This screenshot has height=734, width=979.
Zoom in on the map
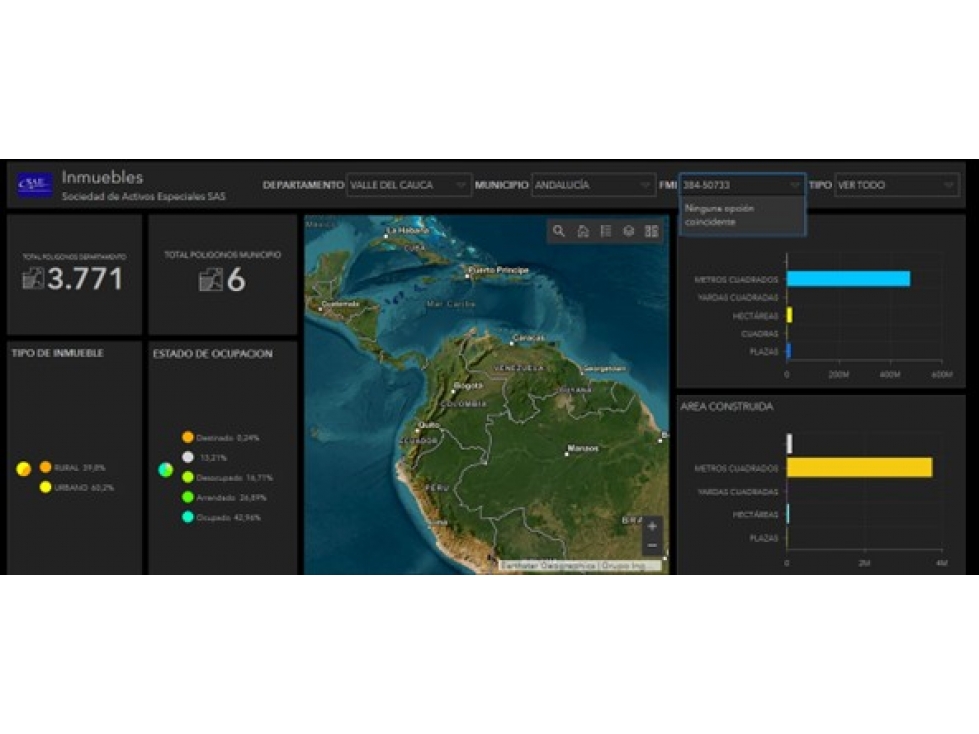(652, 526)
